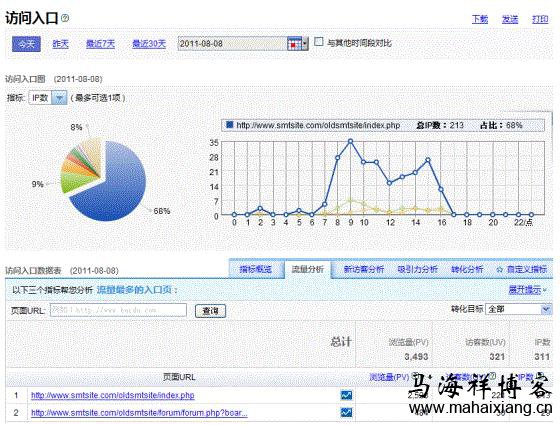Image resolution: width=560 pixels, height=425 pixels.
Task: Expand the 展开提示 hint section
Action: click(527, 290)
